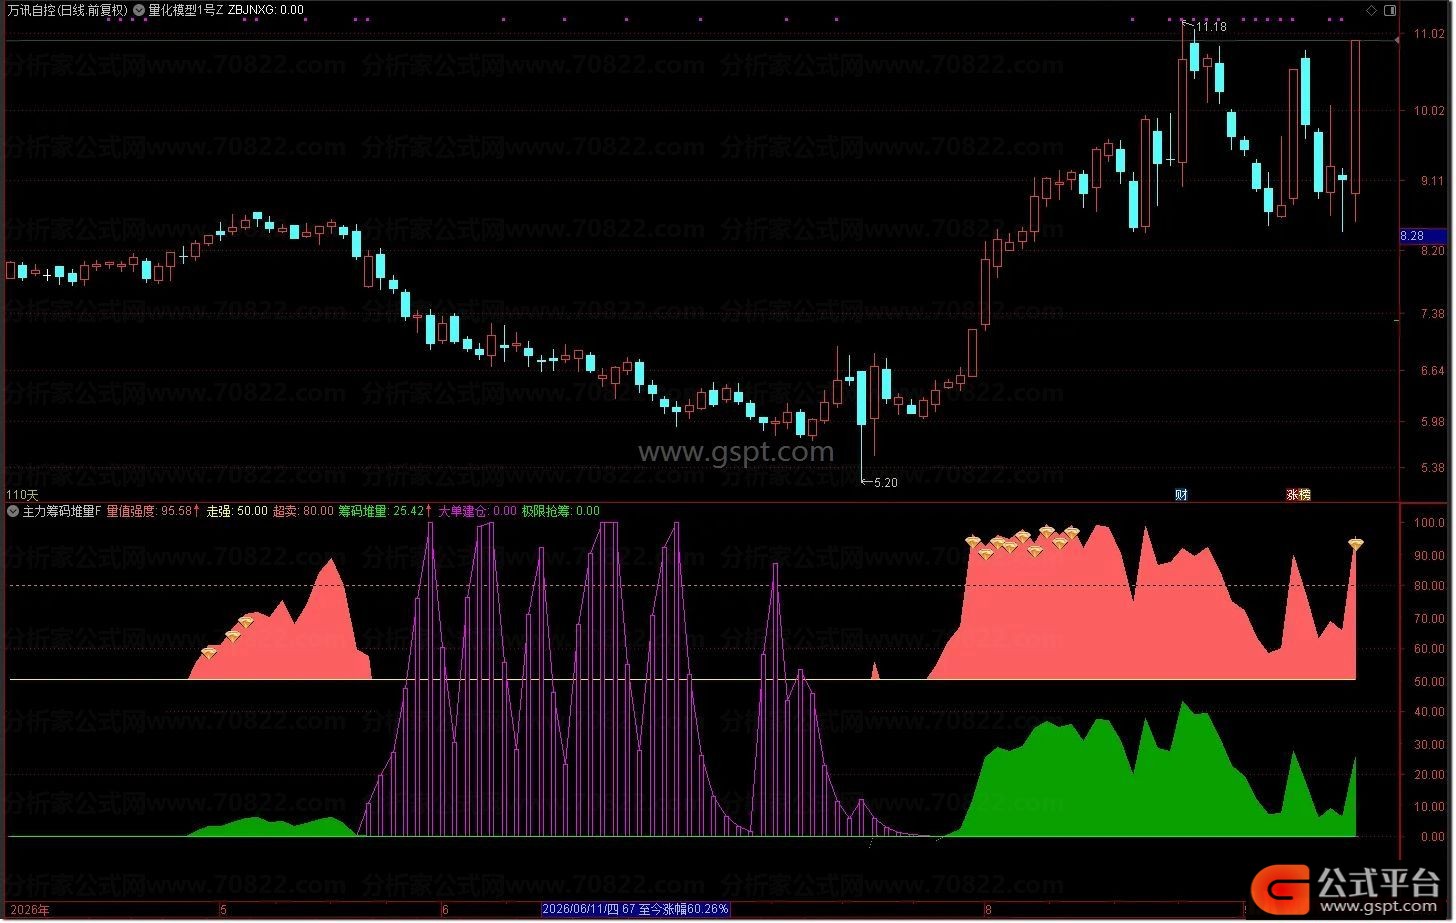Image resolution: width=1456 pixels, height=923 pixels.
Task: Click the 涨榜 marker on the chart
Action: click(1298, 494)
